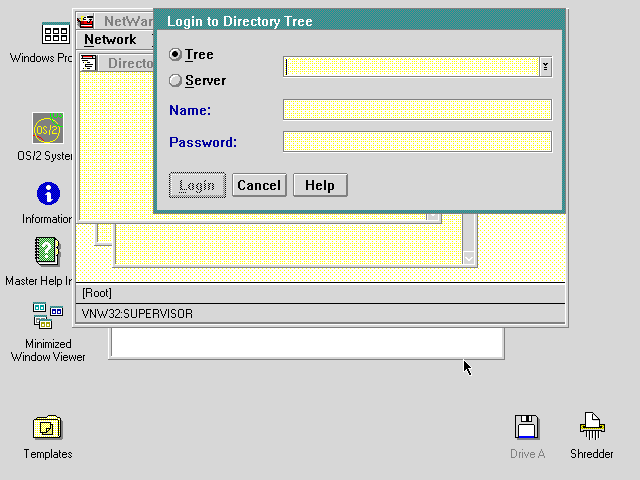Viewport: 640px width, 480px height.
Task: Select the Tree radio button
Action: [175, 54]
